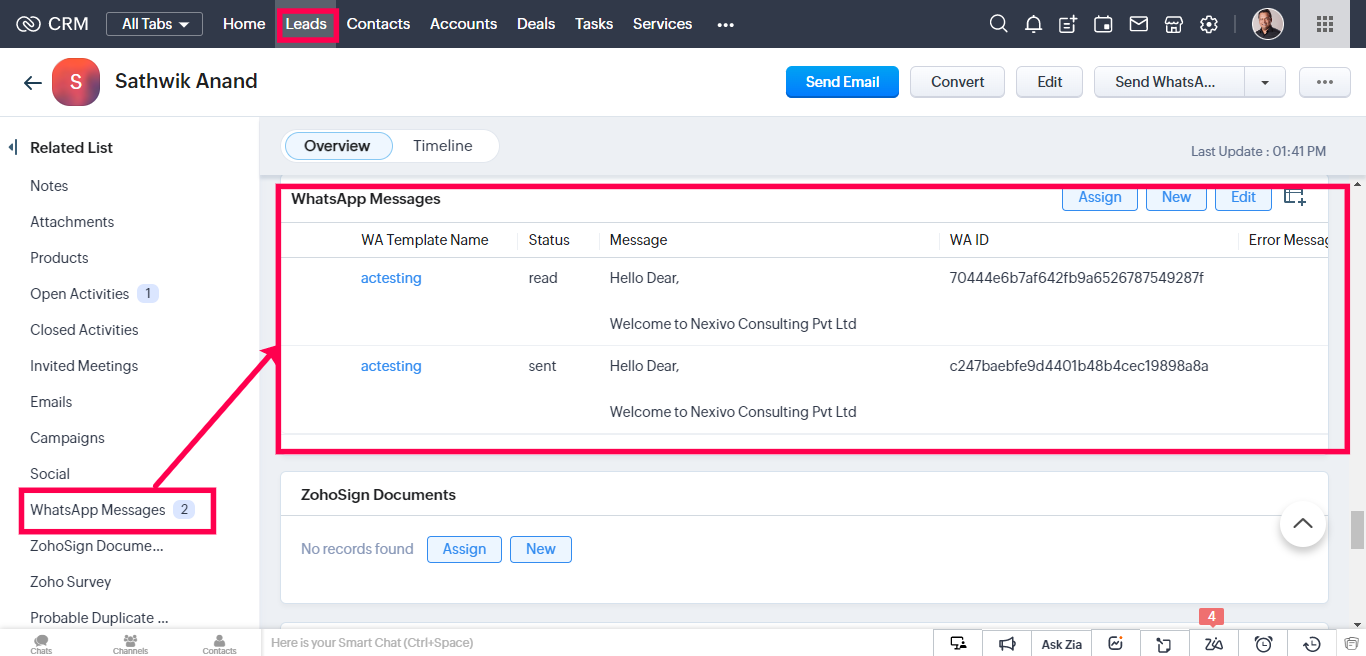Screen dimensions: 1366x656
Task: Open the mail icon in header
Action: pos(1138,24)
